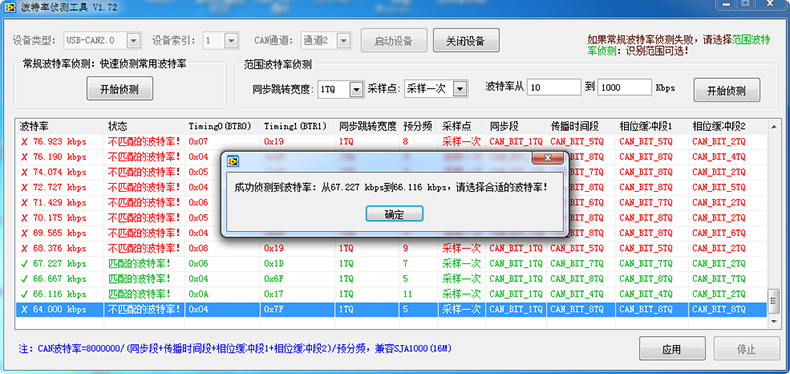Select the 71.429 kbps row
The image size is (790, 374).
pos(391,203)
